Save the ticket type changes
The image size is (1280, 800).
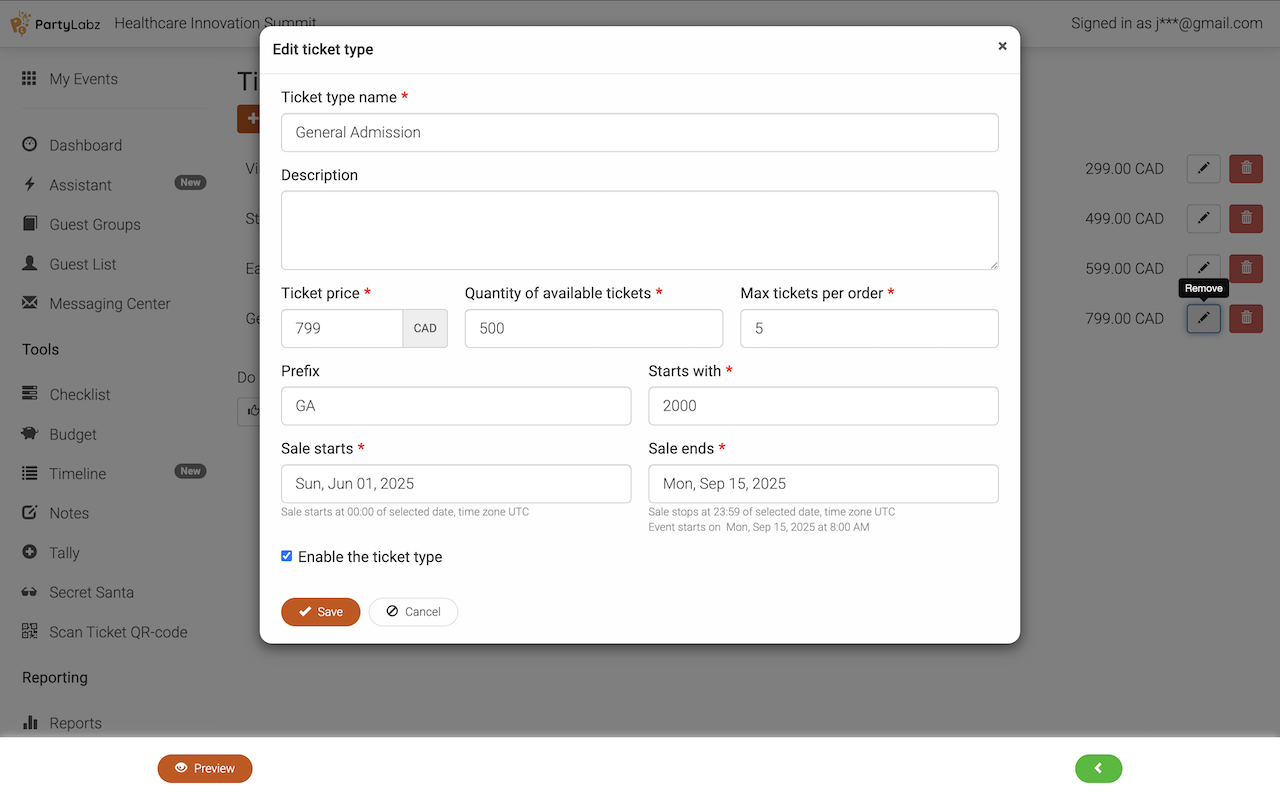tap(320, 612)
